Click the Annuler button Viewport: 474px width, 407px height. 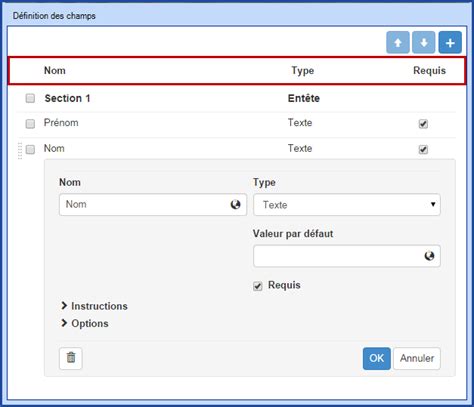click(x=417, y=358)
